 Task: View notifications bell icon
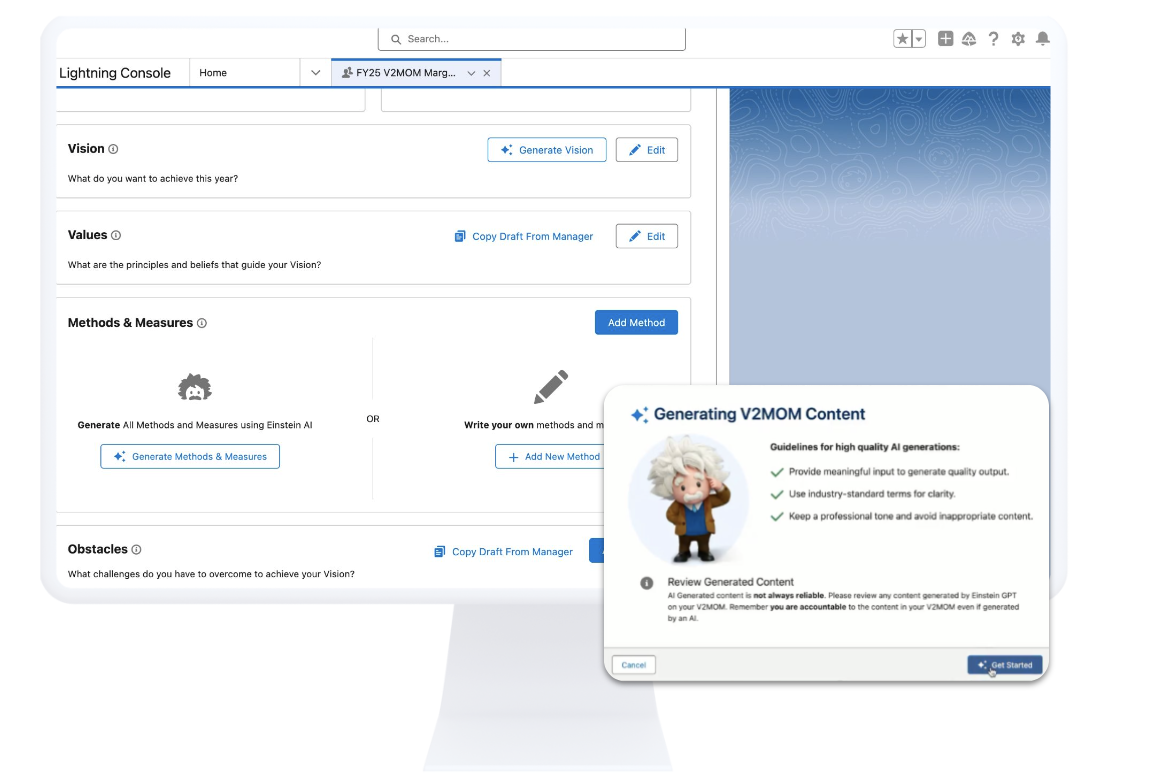1043,39
